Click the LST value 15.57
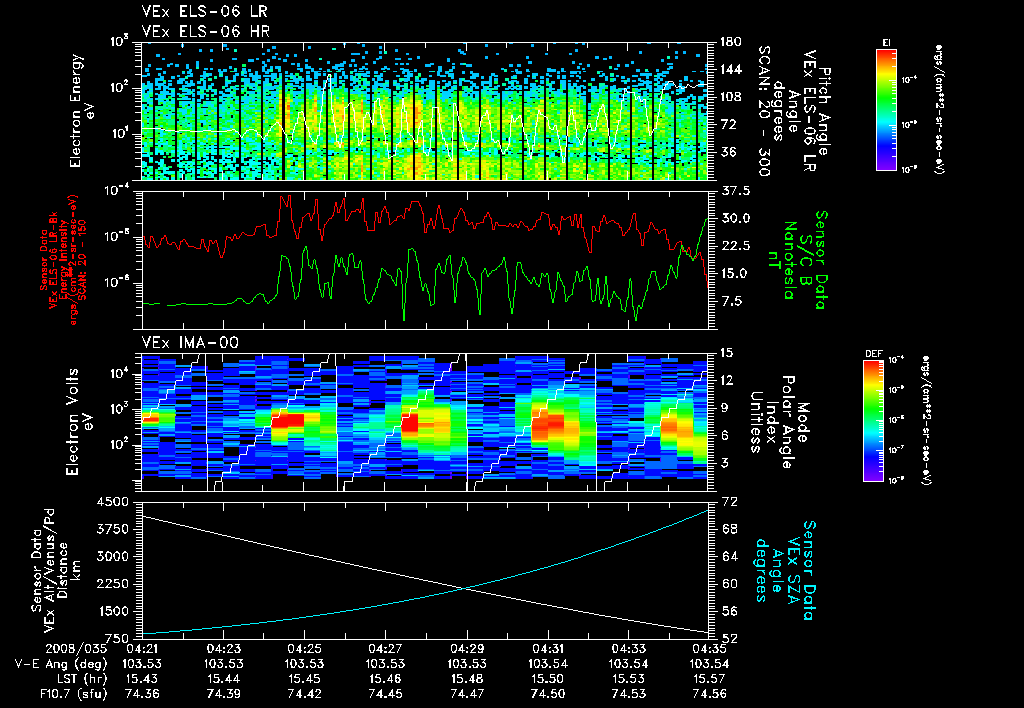The height and width of the screenshot is (708, 1024). click(x=709, y=679)
